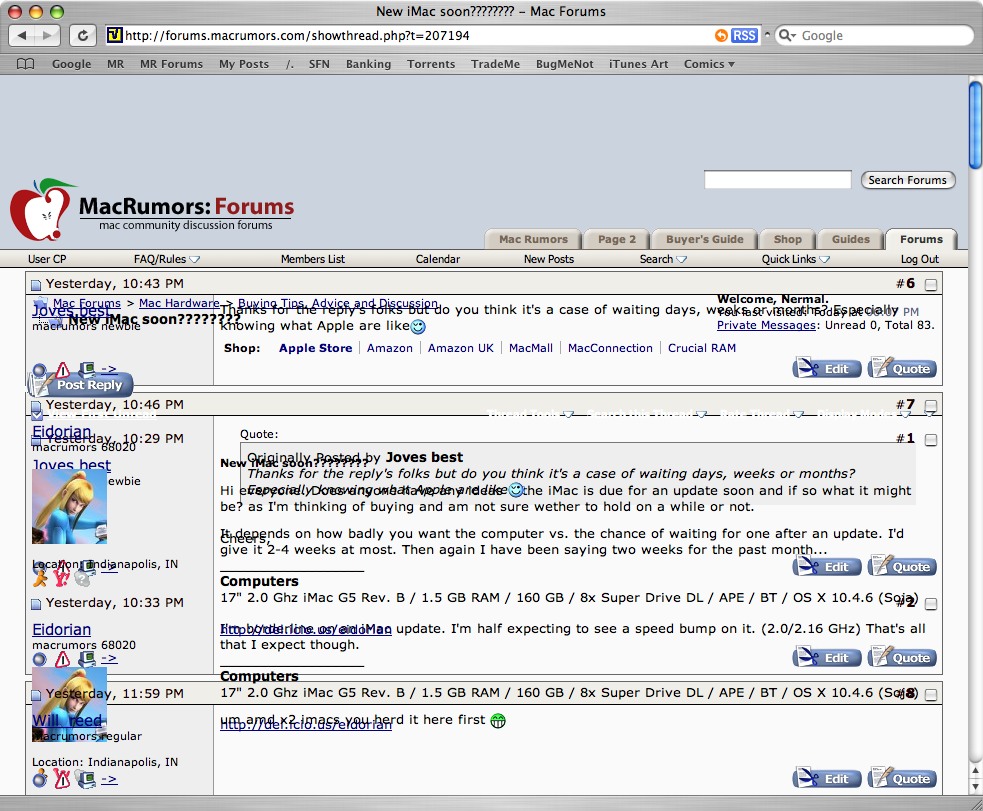
Task: Click the scroll down arrow
Action: tap(975, 786)
